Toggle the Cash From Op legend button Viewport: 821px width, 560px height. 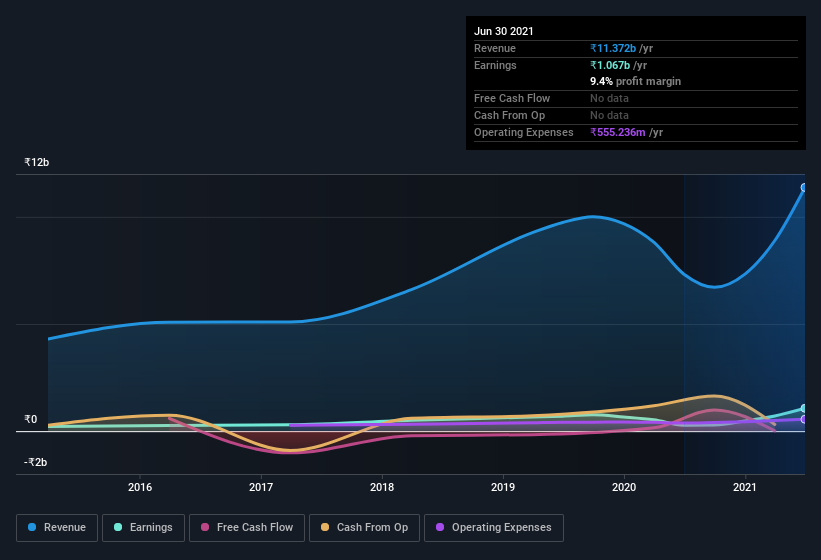pos(364,528)
